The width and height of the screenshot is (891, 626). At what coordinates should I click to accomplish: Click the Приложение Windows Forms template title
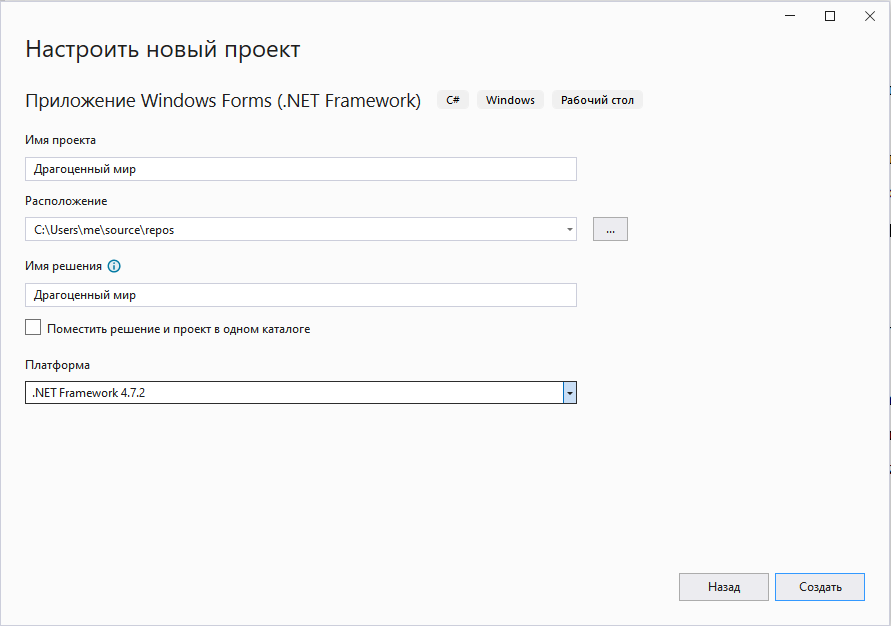tap(223, 101)
